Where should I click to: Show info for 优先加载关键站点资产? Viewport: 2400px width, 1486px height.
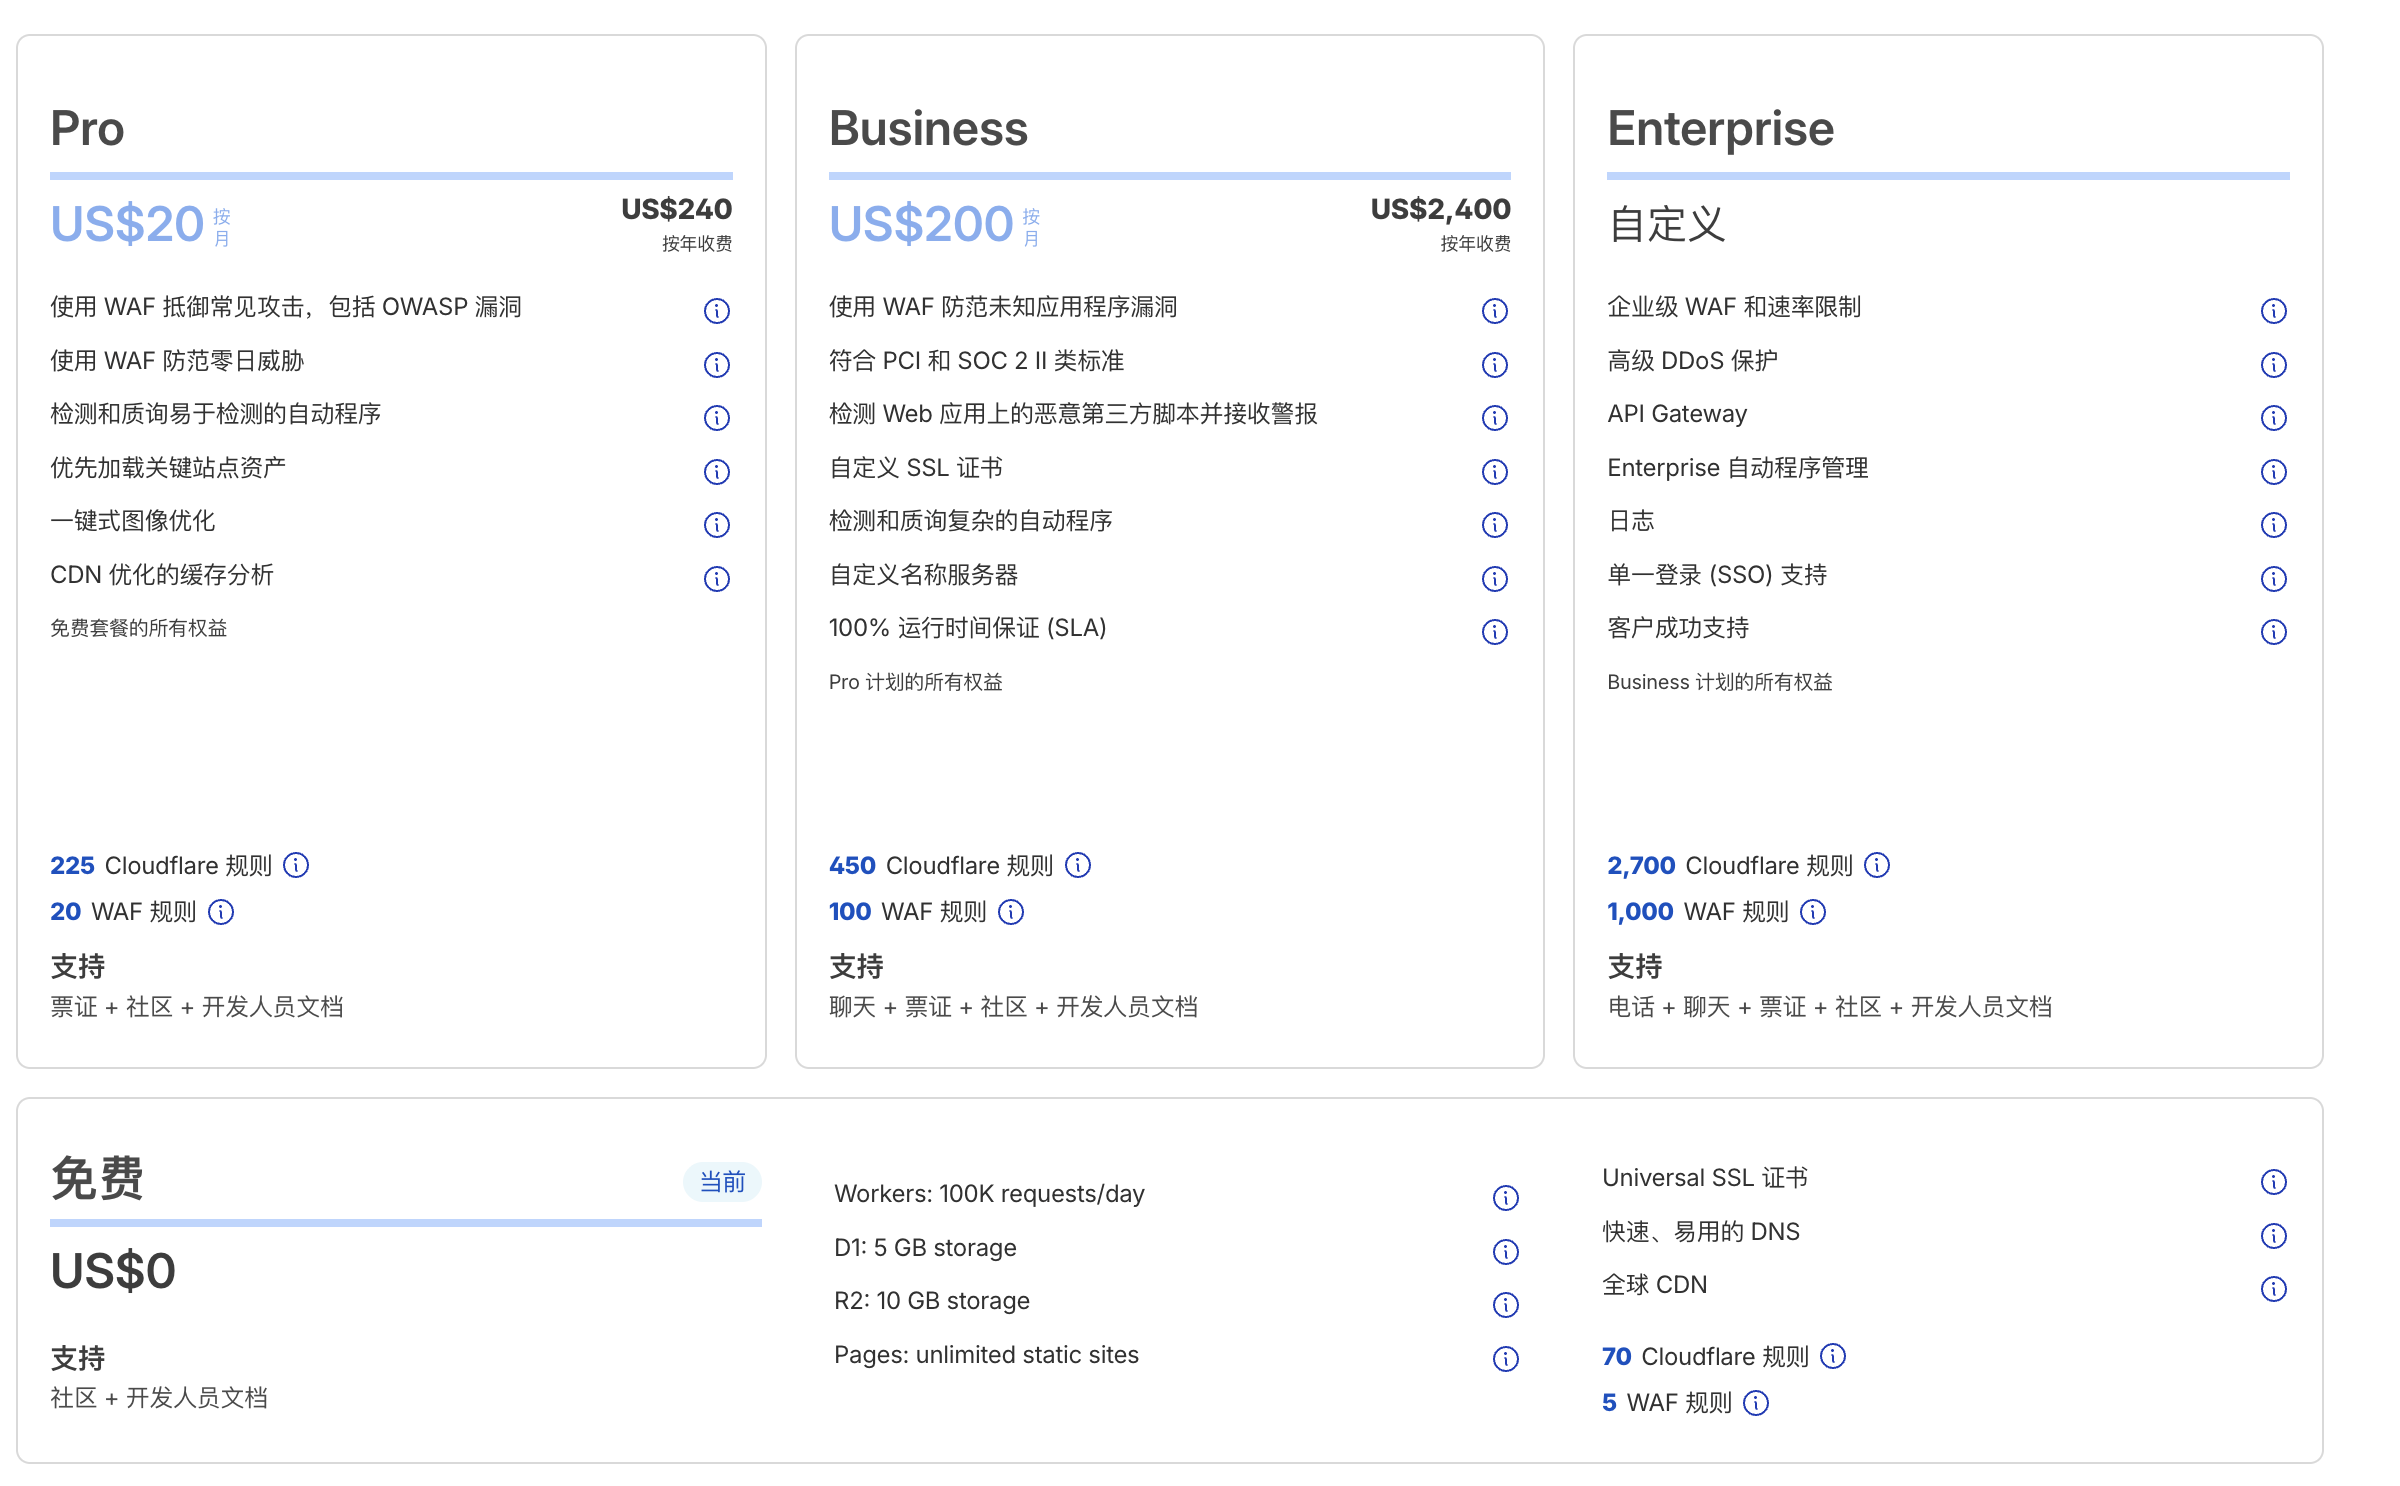point(717,472)
